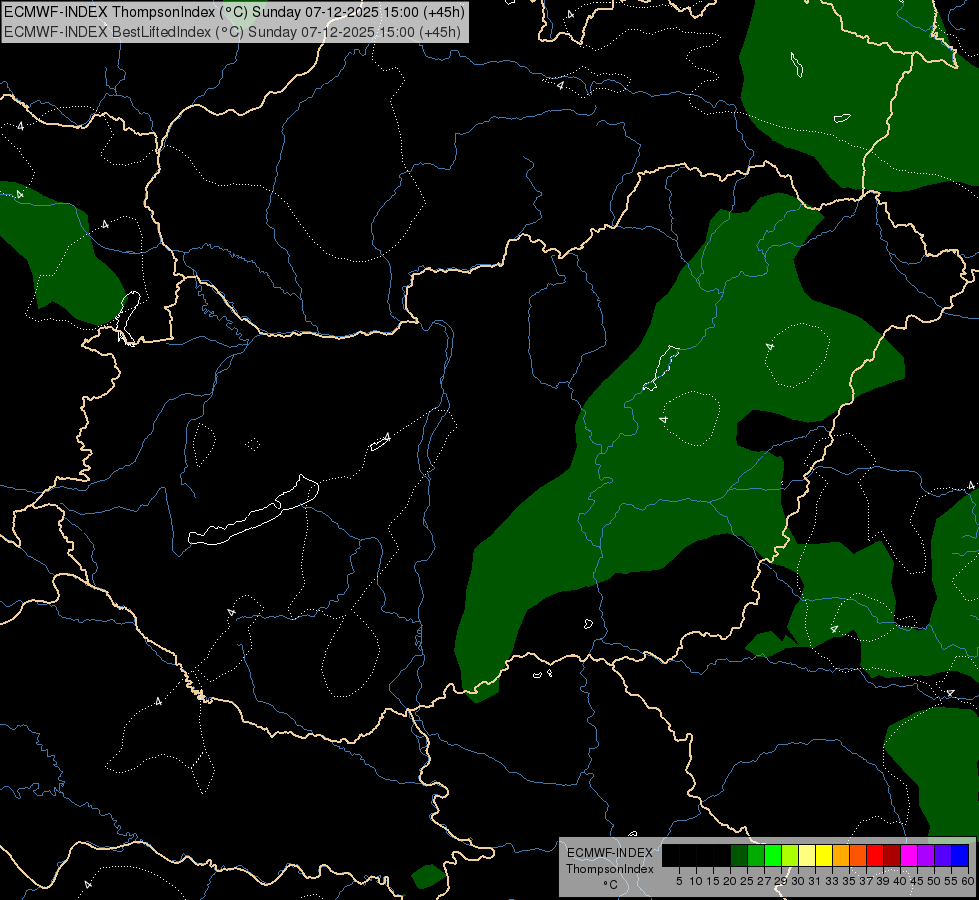The height and width of the screenshot is (900, 979).
Task: Select the indigo 50–55 legend swatch
Action: point(943,855)
